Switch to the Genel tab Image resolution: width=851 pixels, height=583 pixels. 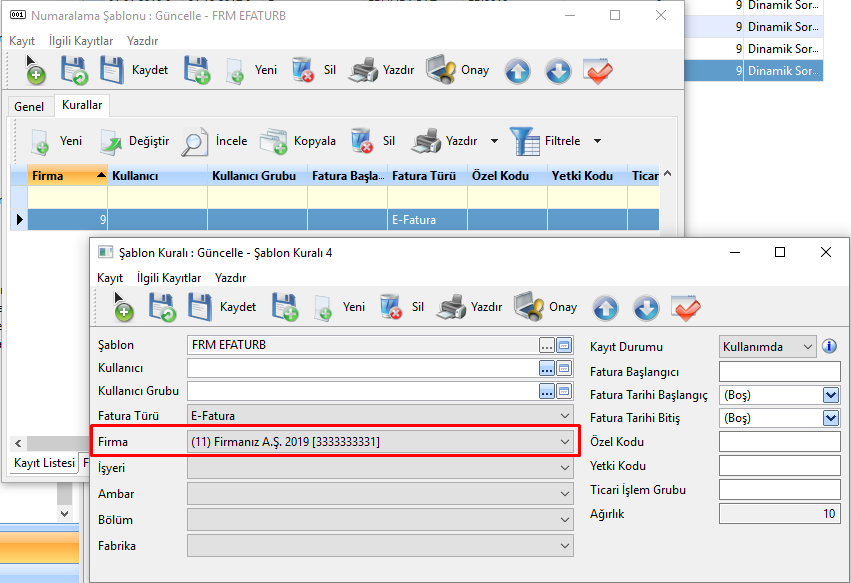pos(29,106)
